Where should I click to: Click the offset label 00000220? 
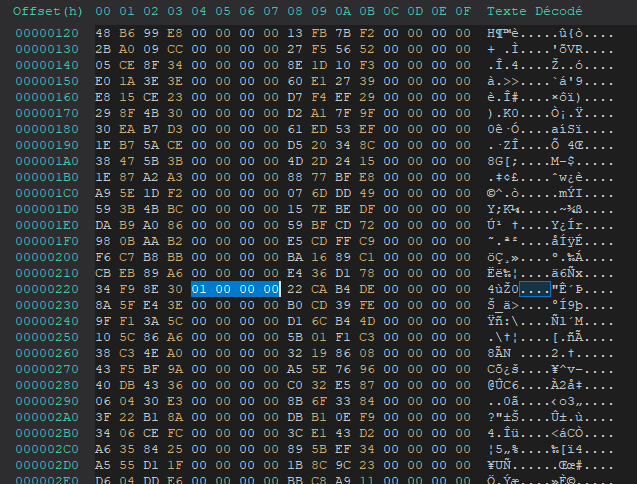pyautogui.click(x=47, y=289)
